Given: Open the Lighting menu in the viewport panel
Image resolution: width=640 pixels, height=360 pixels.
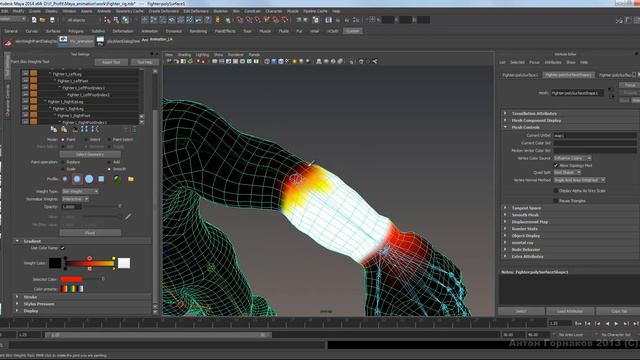Looking at the screenshot, I should point(202,55).
